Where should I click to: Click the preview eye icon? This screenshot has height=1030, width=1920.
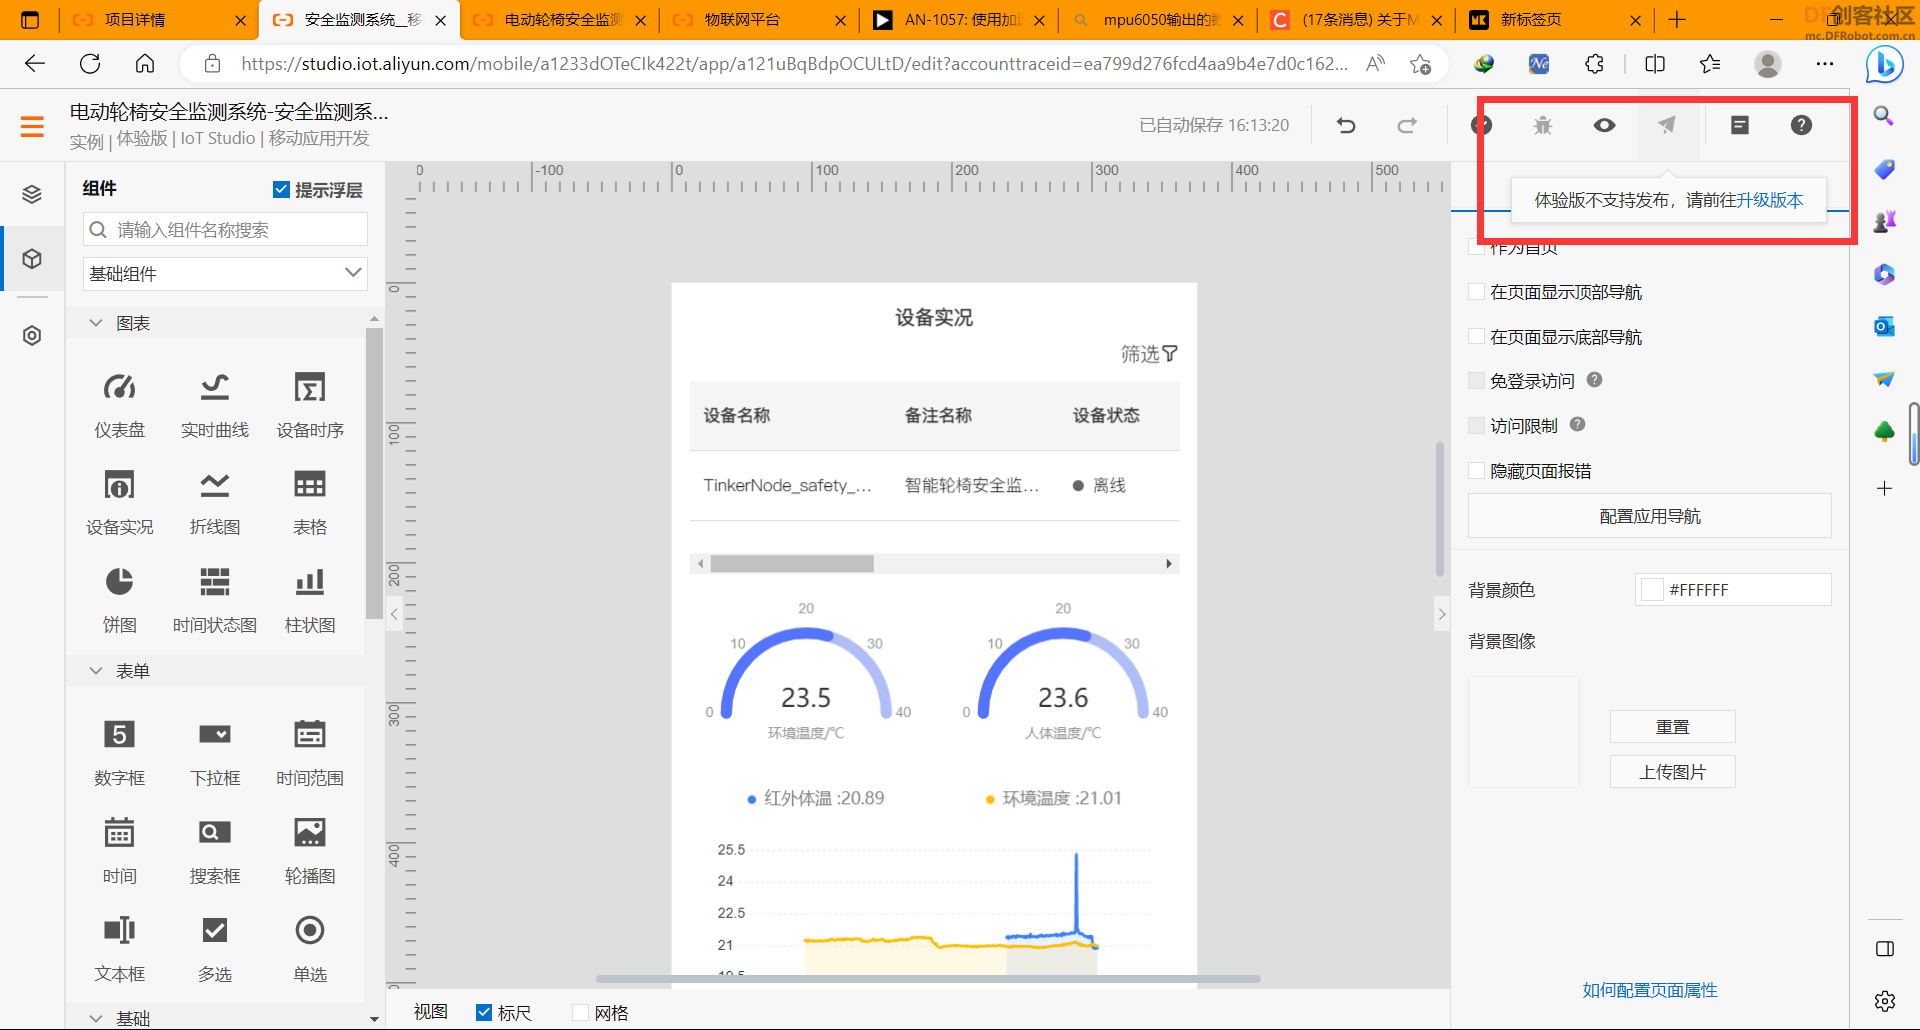point(1604,125)
